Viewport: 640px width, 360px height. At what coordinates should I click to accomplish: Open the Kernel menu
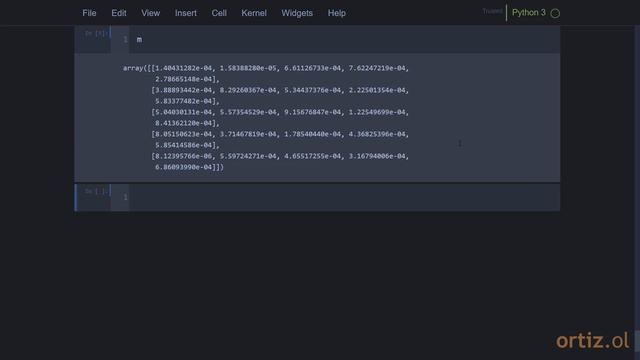(254, 13)
